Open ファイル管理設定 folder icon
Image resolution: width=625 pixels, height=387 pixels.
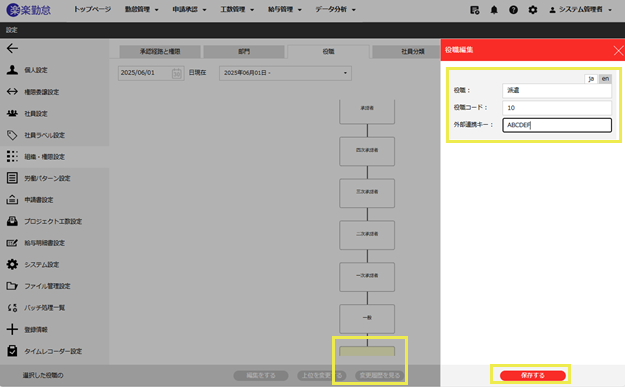tap(12, 286)
